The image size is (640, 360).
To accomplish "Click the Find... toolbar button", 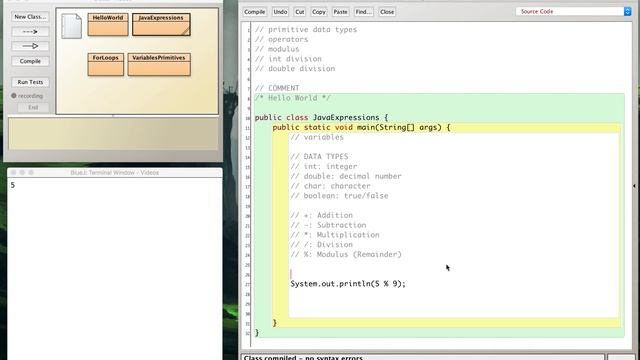I will point(363,12).
